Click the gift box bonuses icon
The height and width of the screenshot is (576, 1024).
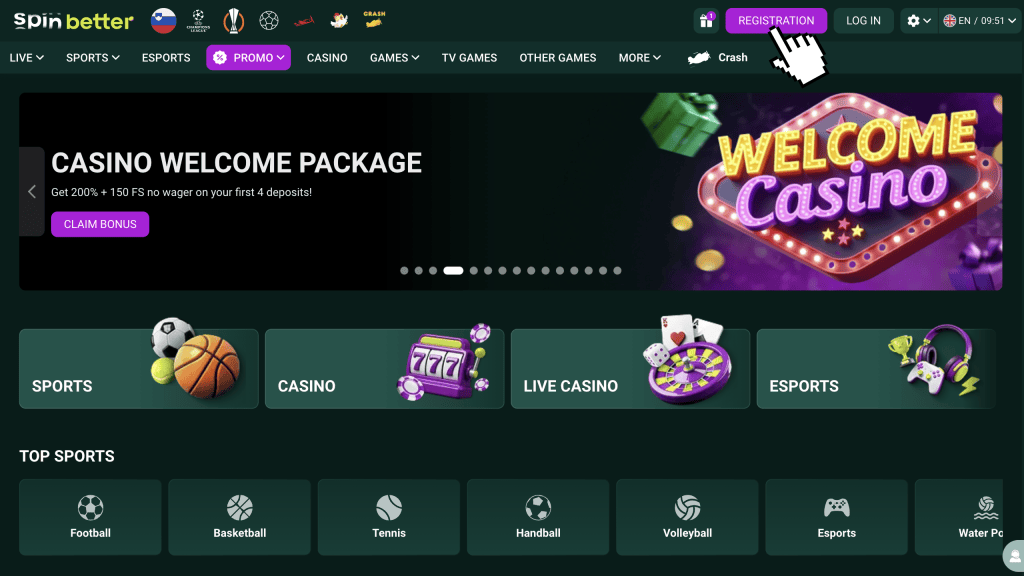tap(706, 21)
